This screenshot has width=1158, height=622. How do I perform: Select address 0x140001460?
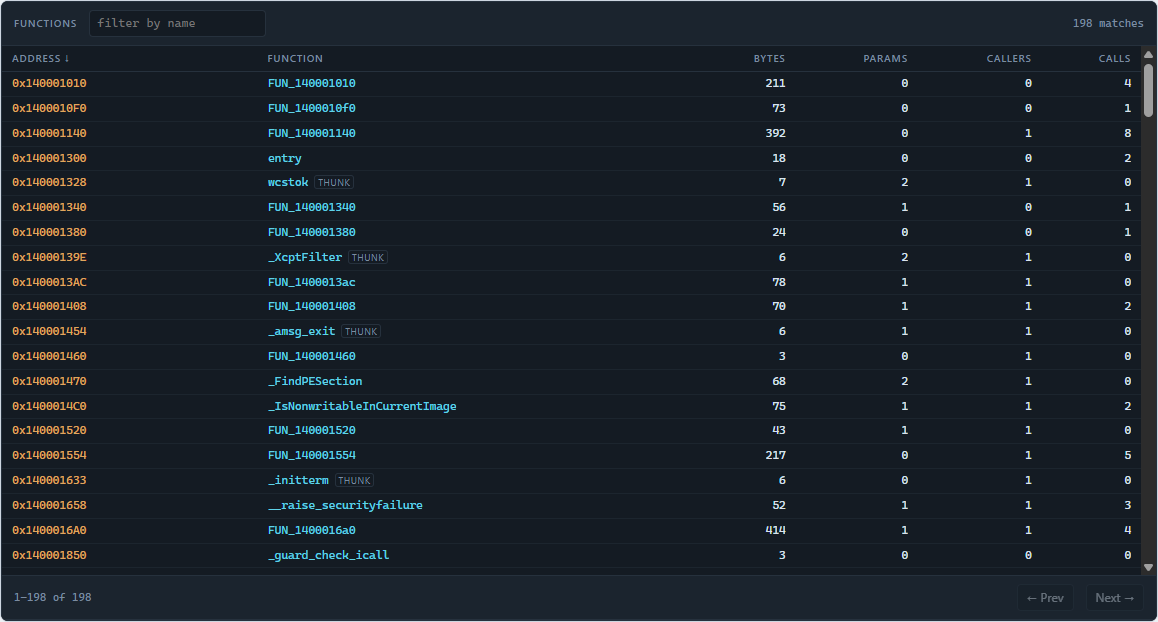point(49,357)
